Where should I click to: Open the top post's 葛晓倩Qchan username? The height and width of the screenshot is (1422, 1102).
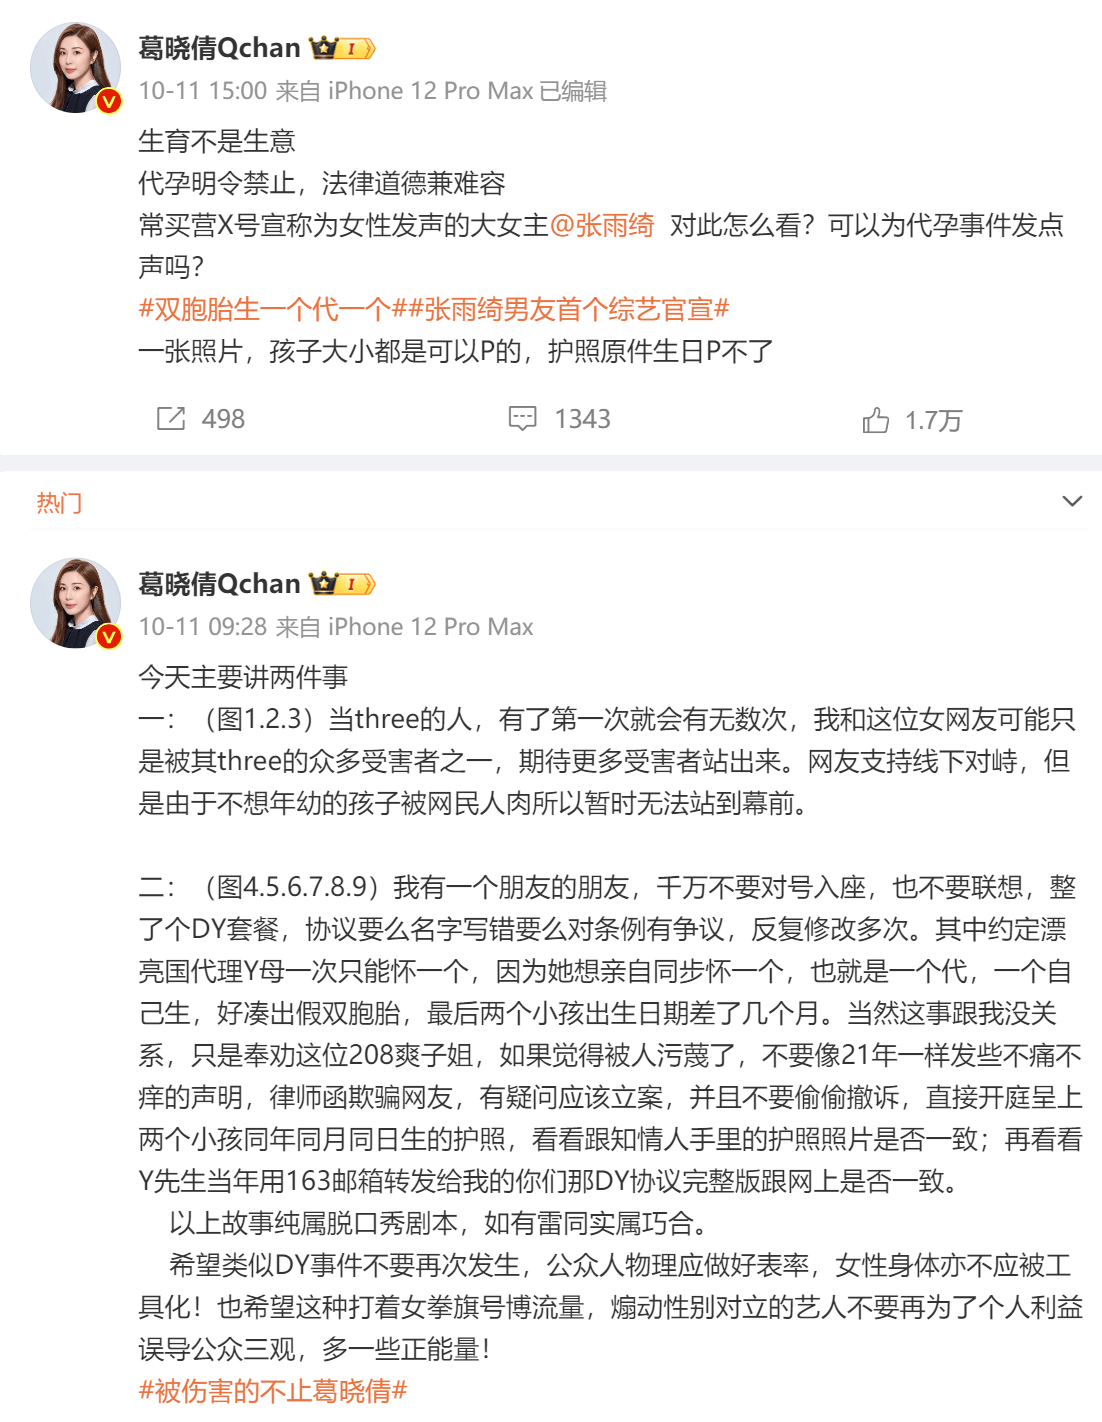pyautogui.click(x=220, y=48)
